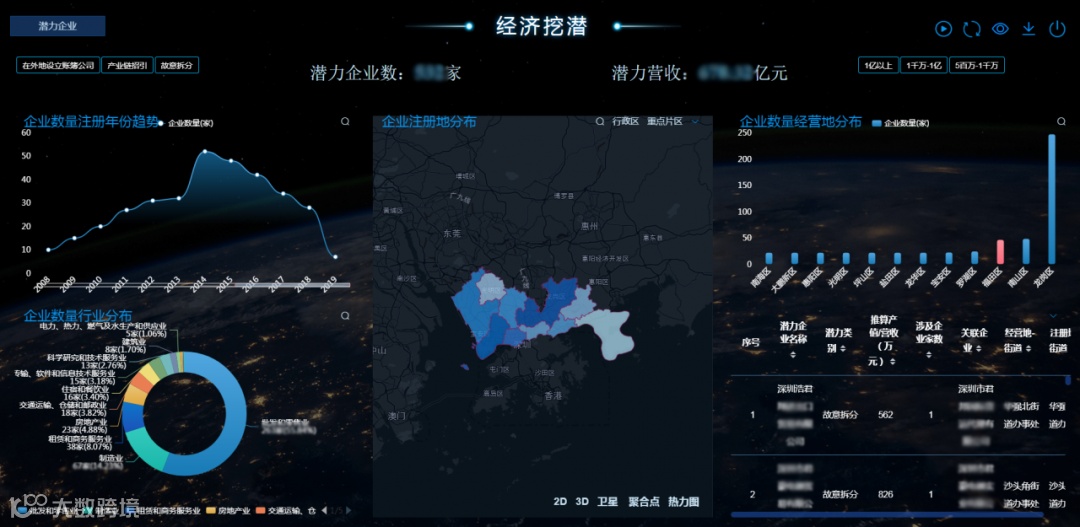Click 惠州 label on the map
Image resolution: width=1080 pixels, height=527 pixels.
[x=590, y=226]
